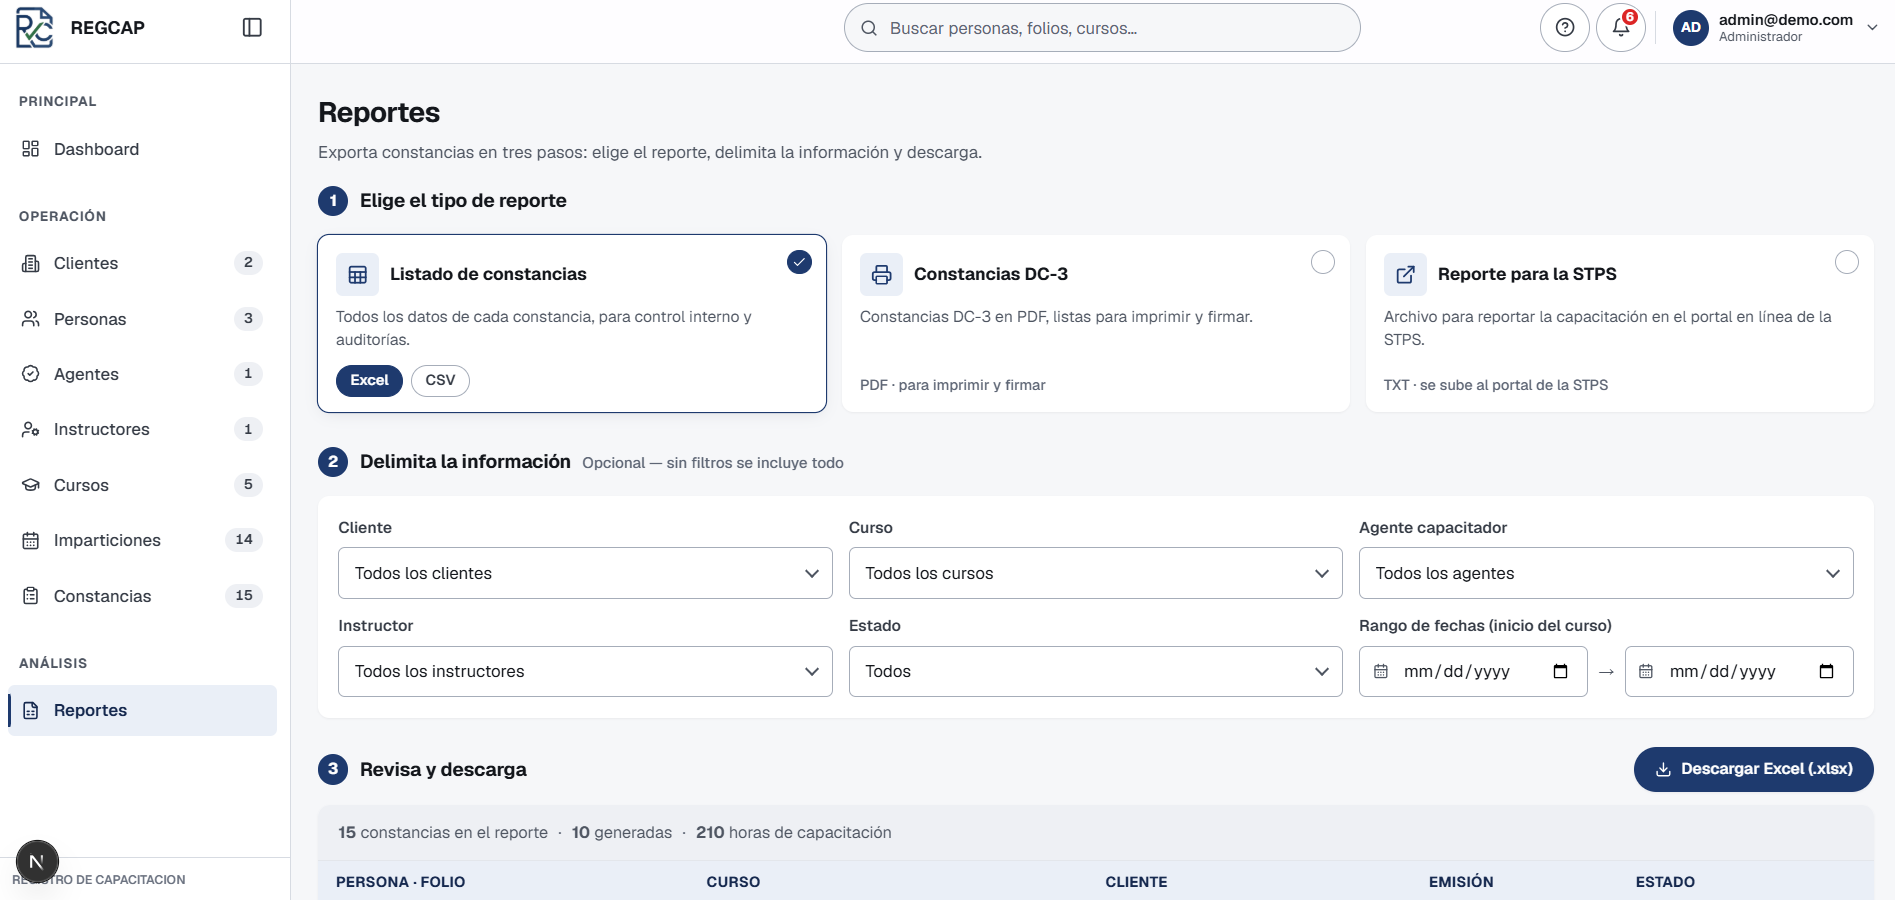The width and height of the screenshot is (1895, 900).
Task: Click the Instructores person icon
Action: [31, 429]
